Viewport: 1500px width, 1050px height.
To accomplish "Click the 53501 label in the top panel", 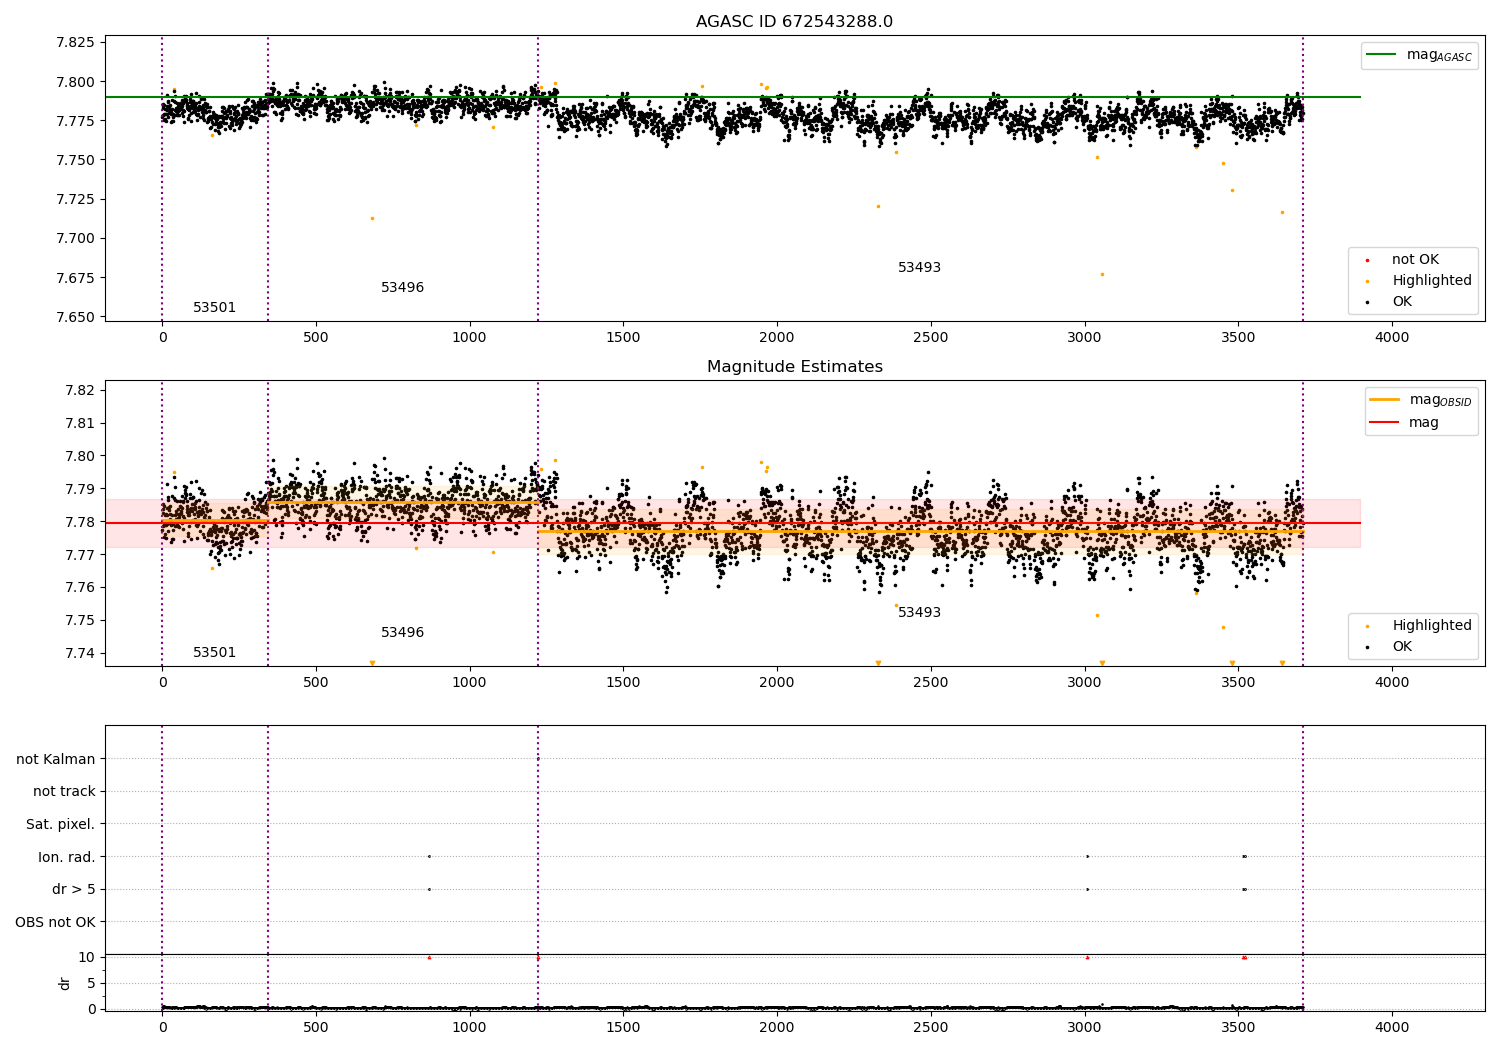I will pos(214,308).
